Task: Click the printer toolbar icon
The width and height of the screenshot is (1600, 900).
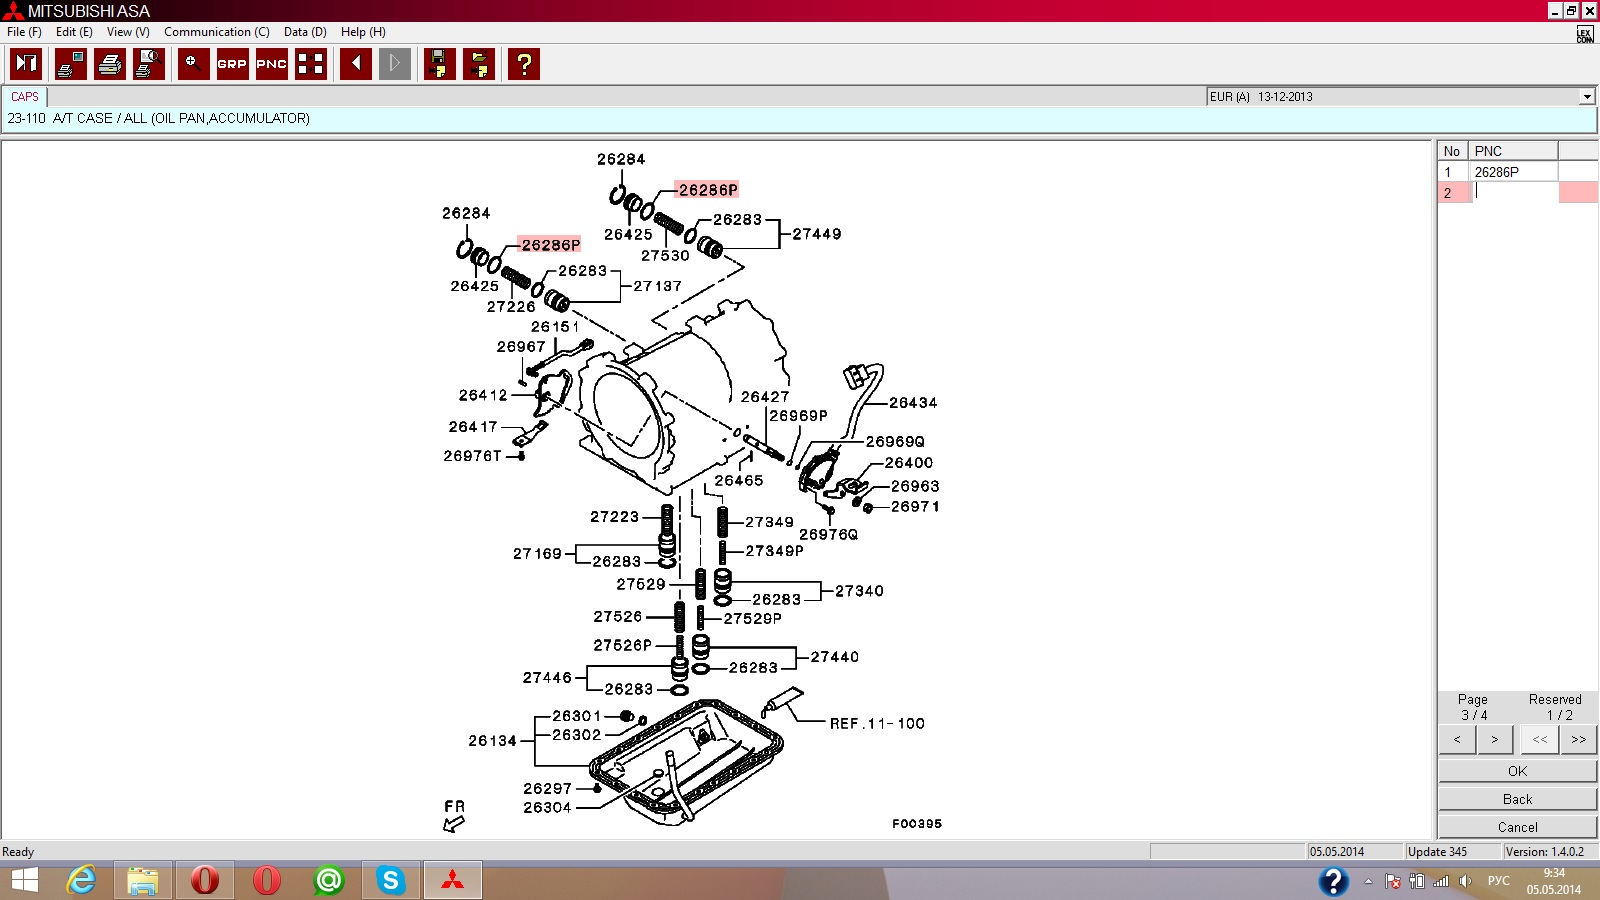Action: point(110,64)
